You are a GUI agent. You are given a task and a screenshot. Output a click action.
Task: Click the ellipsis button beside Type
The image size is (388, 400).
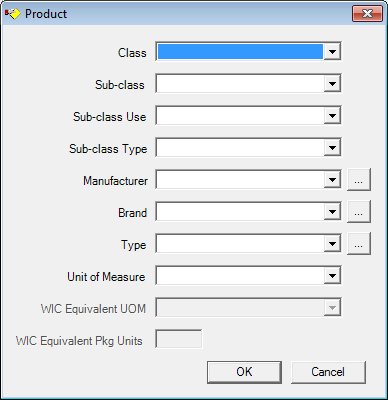[x=359, y=244]
